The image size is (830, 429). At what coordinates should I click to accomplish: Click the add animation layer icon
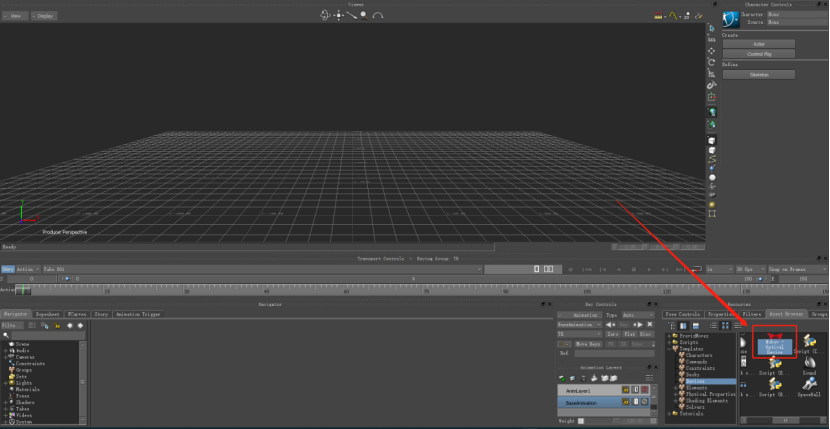[562, 378]
